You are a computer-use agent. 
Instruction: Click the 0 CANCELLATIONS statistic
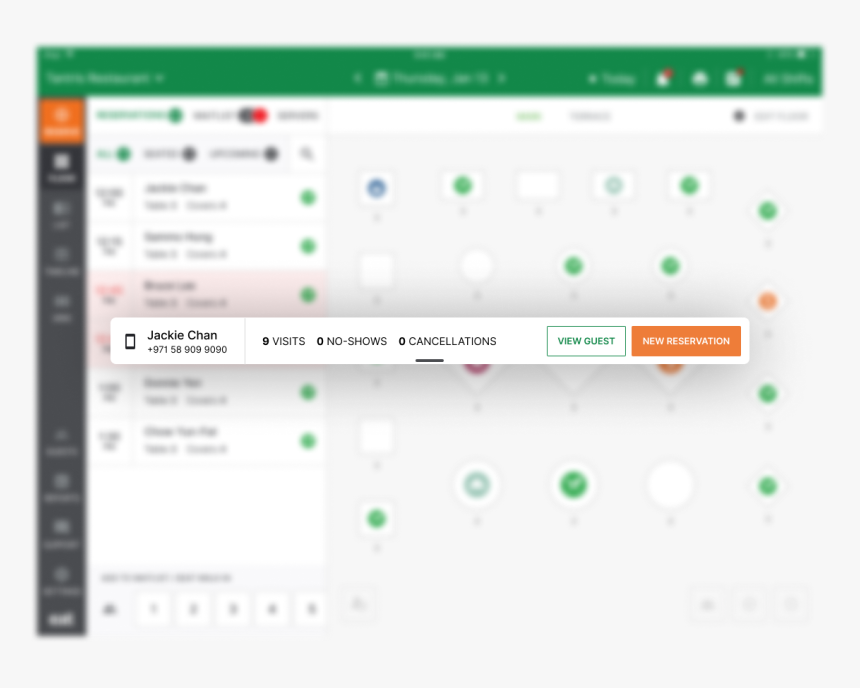(447, 341)
